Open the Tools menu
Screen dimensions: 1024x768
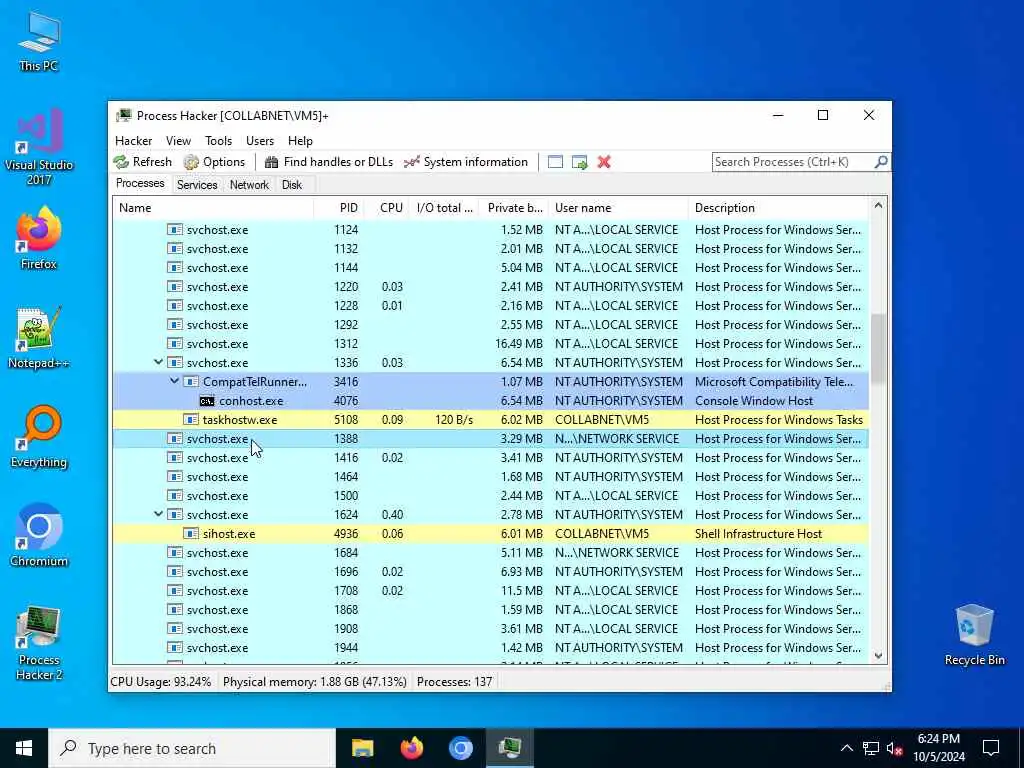(218, 141)
